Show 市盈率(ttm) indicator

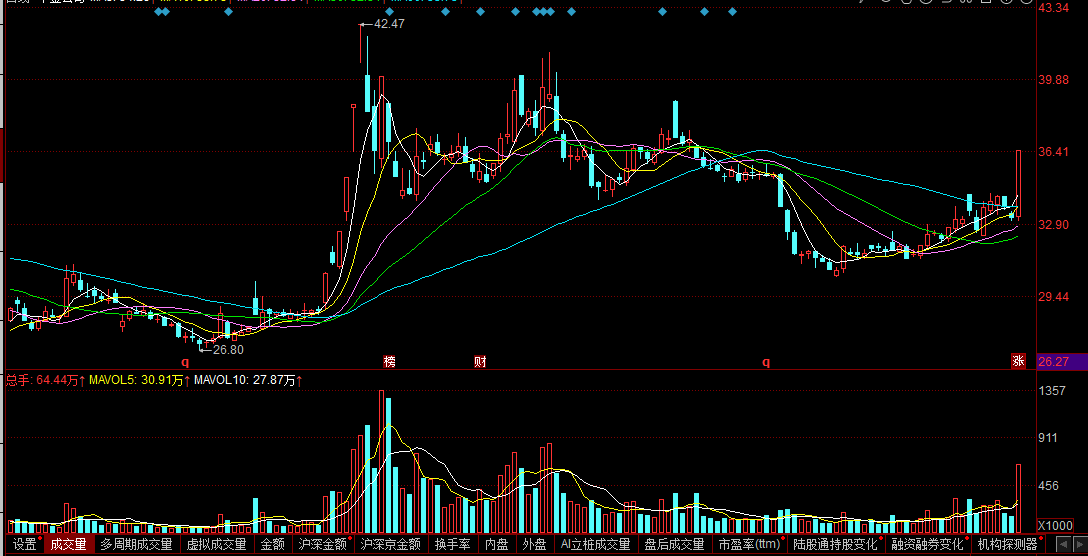(749, 544)
